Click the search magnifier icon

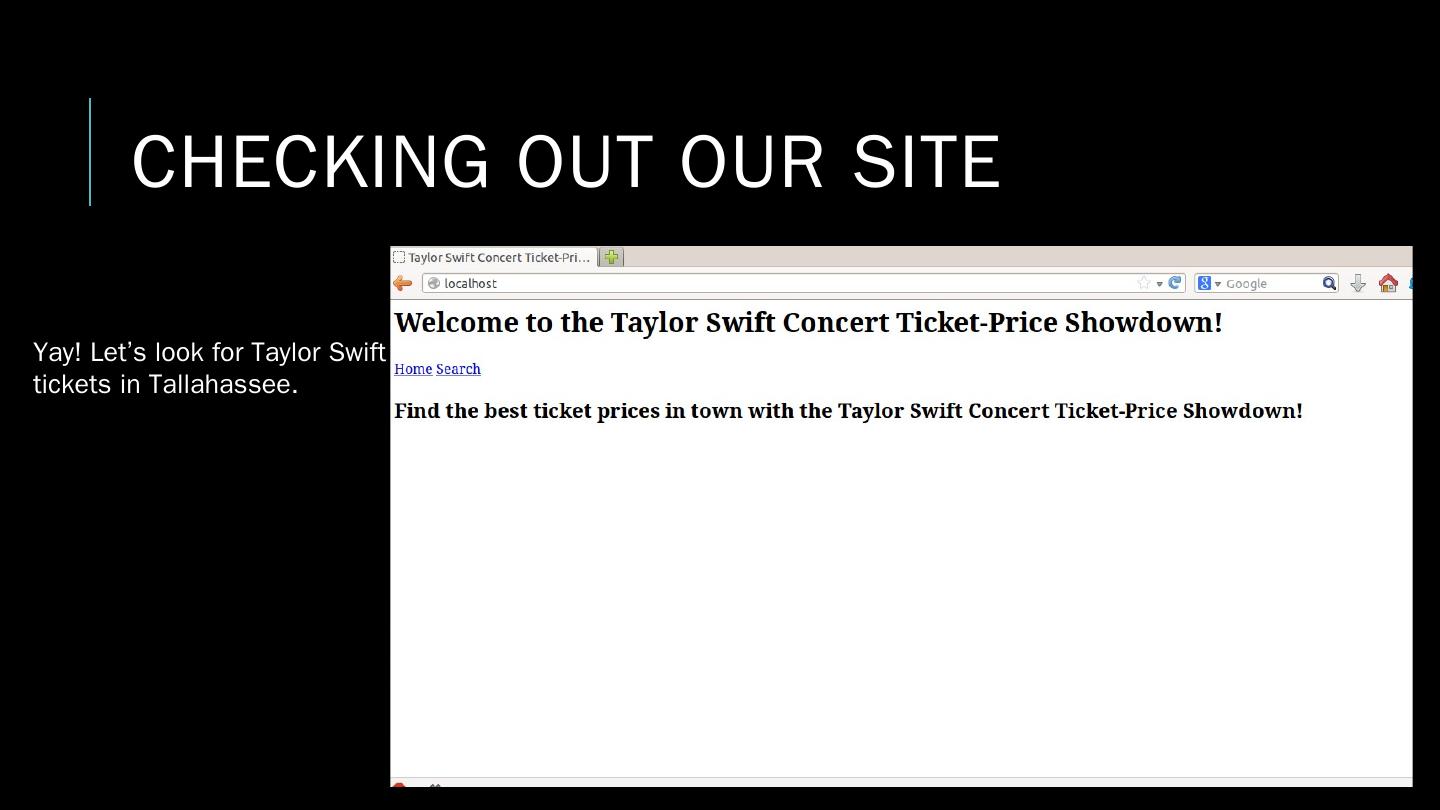1329,283
